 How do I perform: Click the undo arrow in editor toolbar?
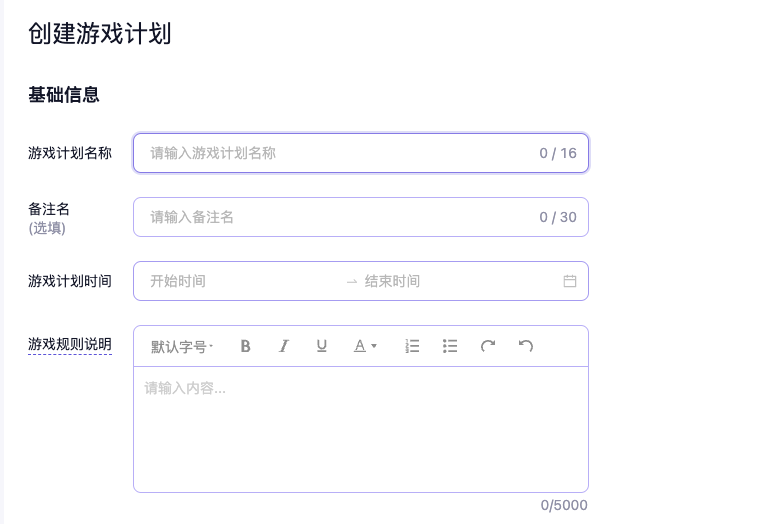click(526, 346)
